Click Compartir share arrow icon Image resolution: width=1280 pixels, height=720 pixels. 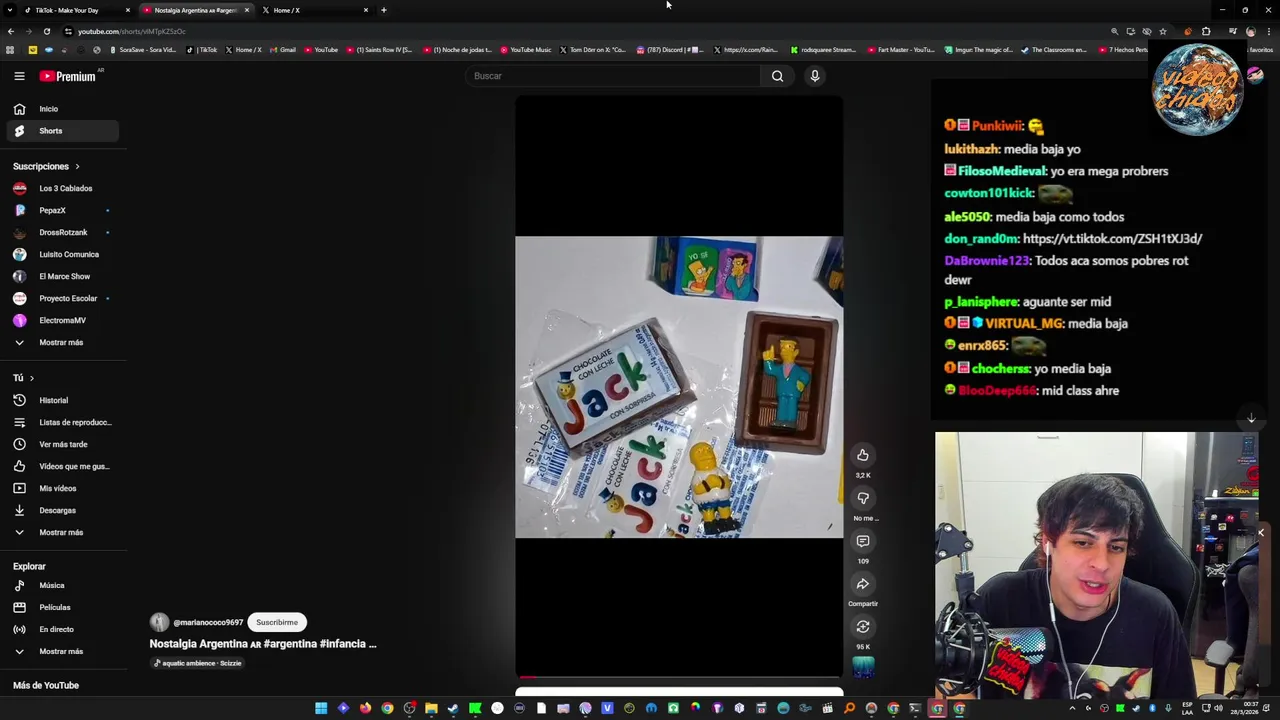tap(863, 584)
